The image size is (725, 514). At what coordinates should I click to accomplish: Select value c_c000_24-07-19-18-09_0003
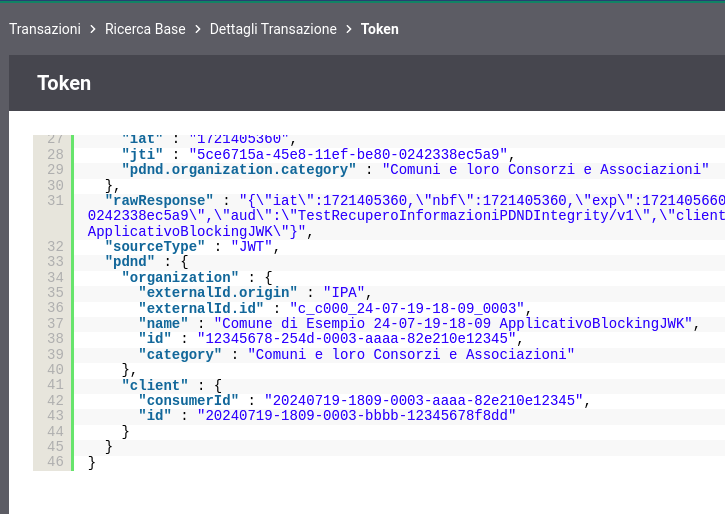[x=407, y=308]
